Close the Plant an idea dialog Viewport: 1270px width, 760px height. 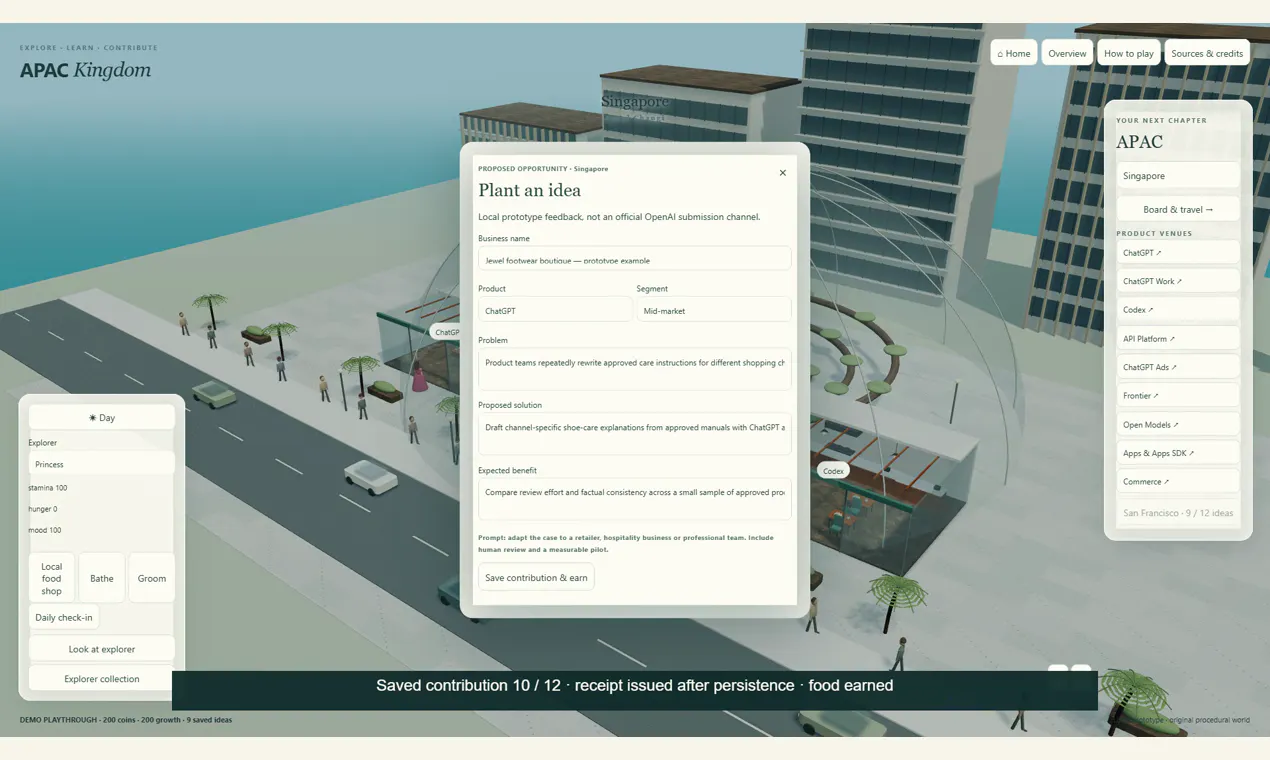pos(782,173)
